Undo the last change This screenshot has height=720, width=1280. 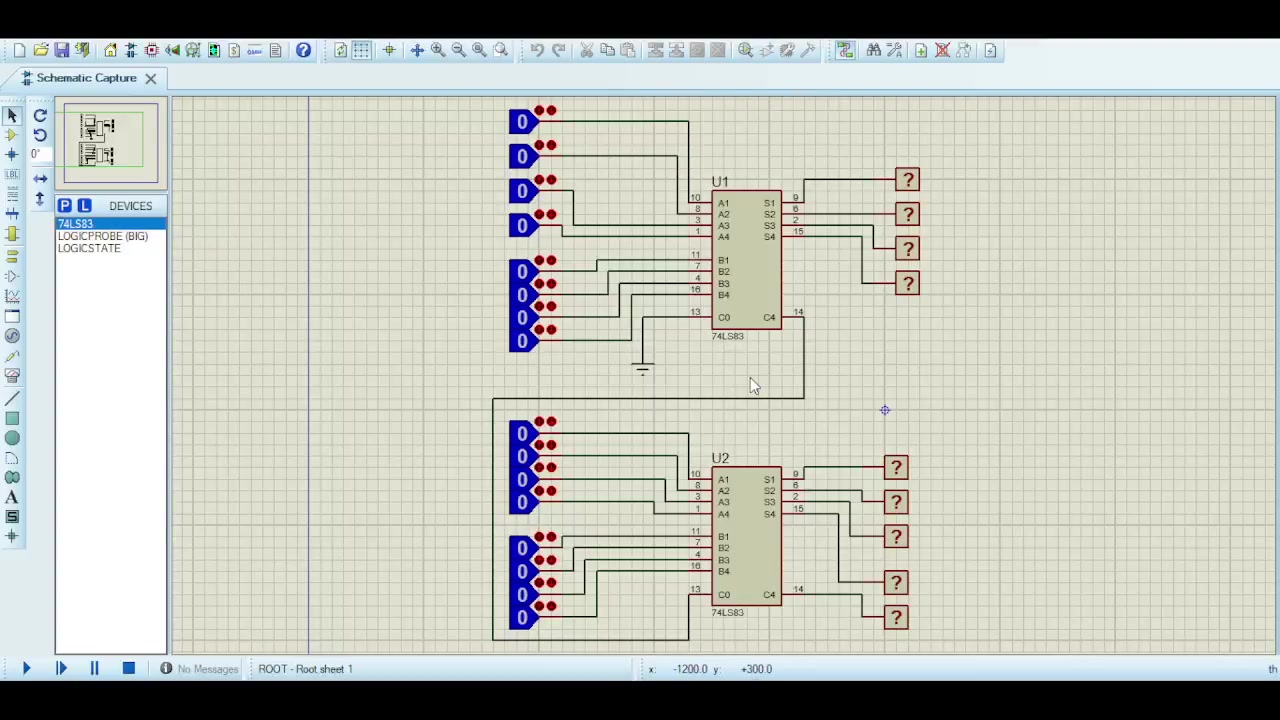tap(537, 50)
